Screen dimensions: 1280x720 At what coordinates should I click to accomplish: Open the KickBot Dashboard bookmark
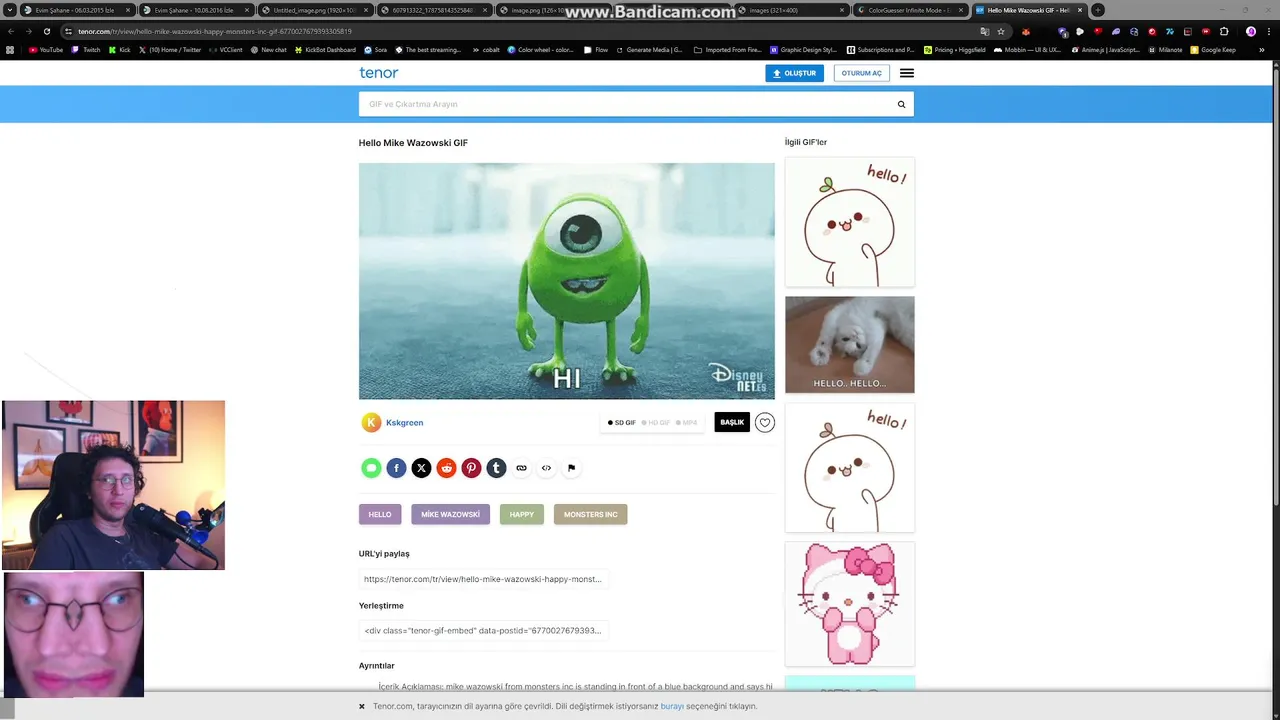327,50
